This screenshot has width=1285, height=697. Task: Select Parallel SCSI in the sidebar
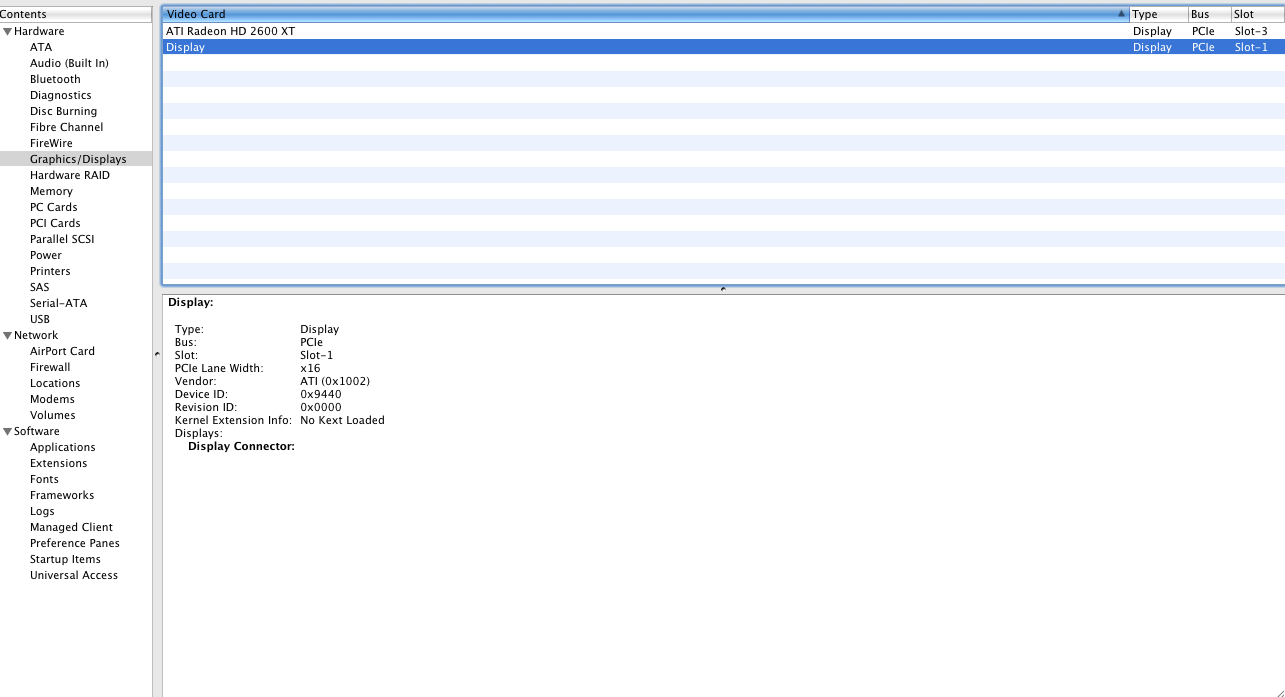62,239
